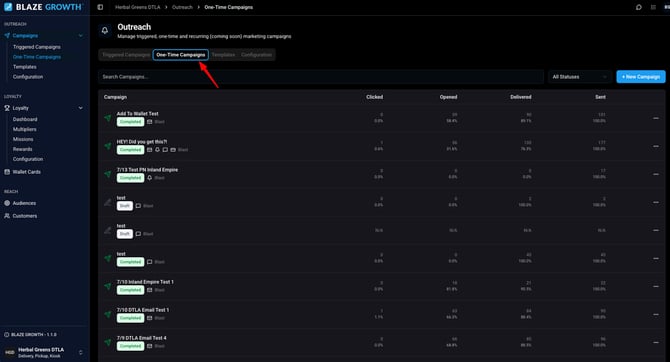Click the Search Campaigns input field
This screenshot has width=670, height=362.
[x=321, y=77]
